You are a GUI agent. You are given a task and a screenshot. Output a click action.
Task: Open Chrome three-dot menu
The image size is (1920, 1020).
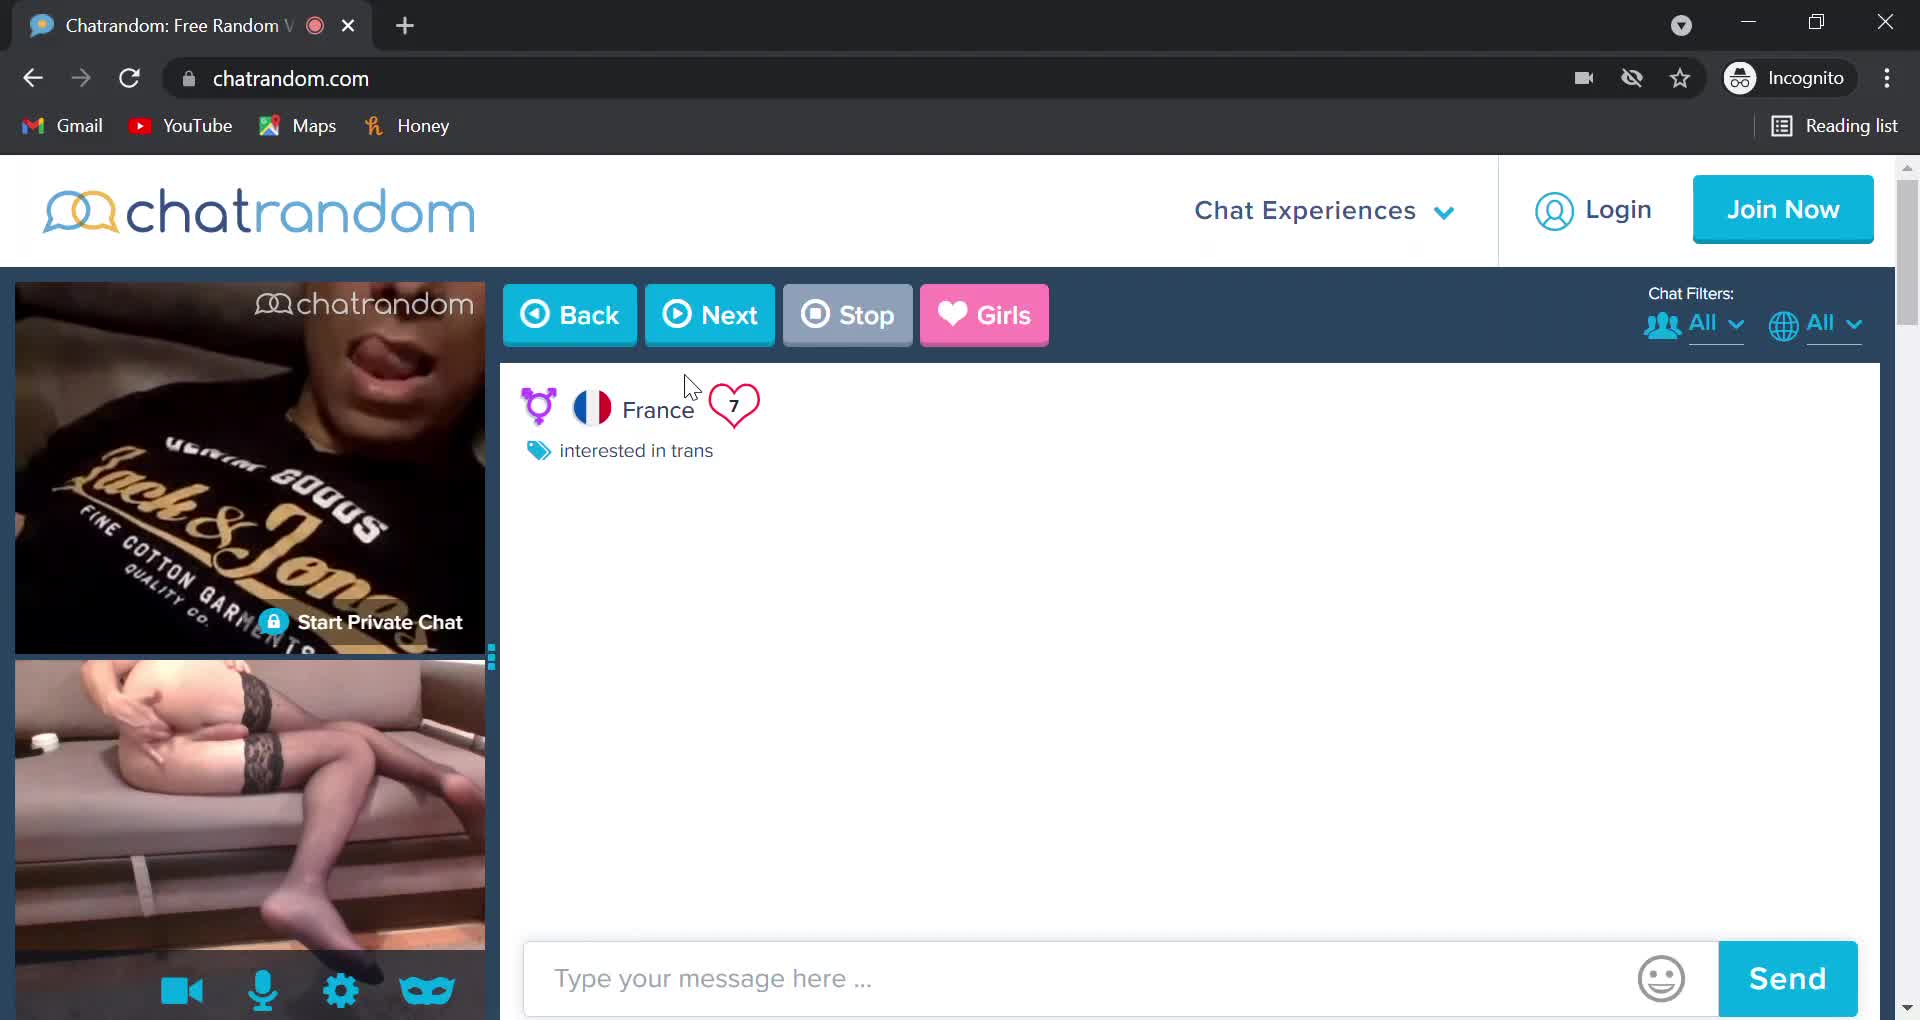tap(1887, 78)
